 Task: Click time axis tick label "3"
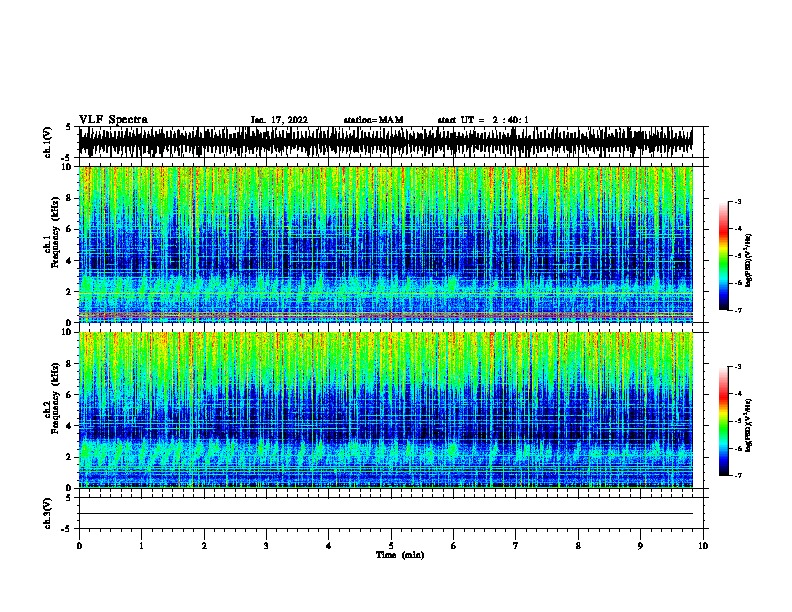click(266, 546)
